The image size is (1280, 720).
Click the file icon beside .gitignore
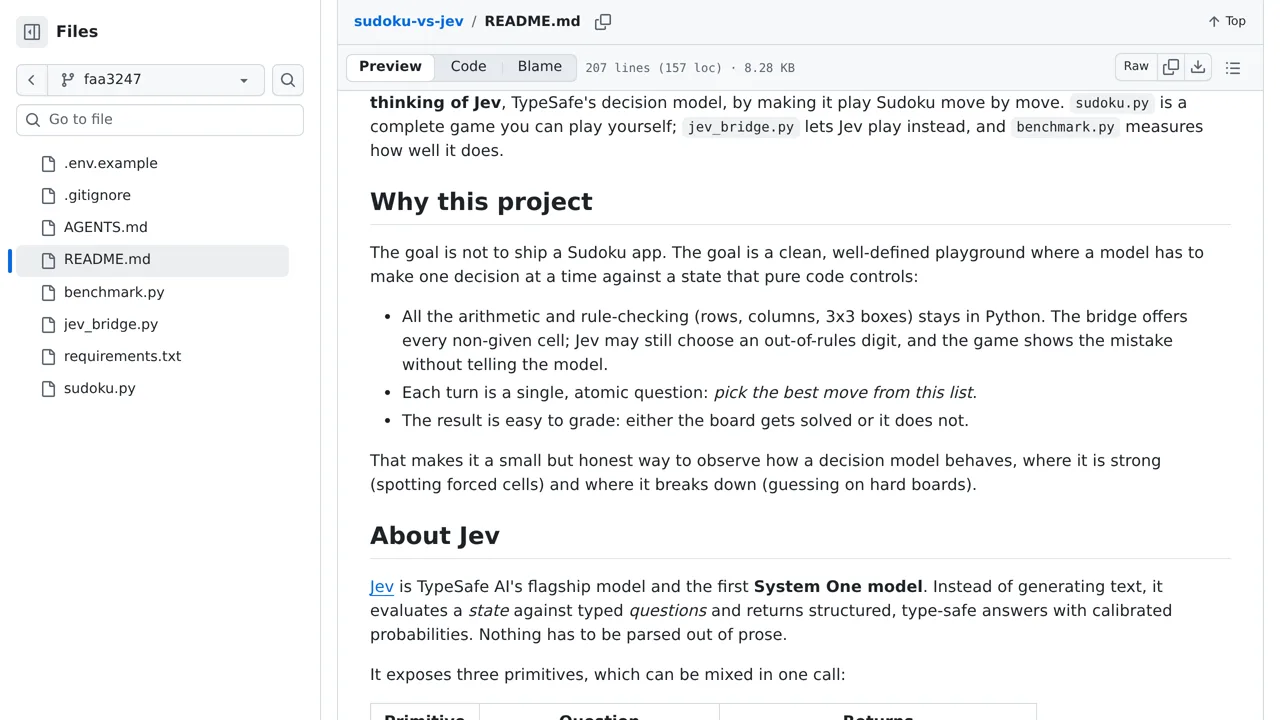click(x=48, y=196)
